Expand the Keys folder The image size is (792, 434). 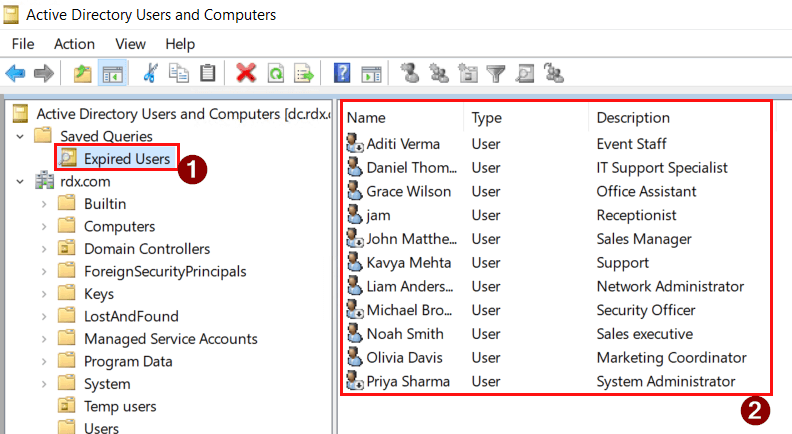tap(44, 294)
